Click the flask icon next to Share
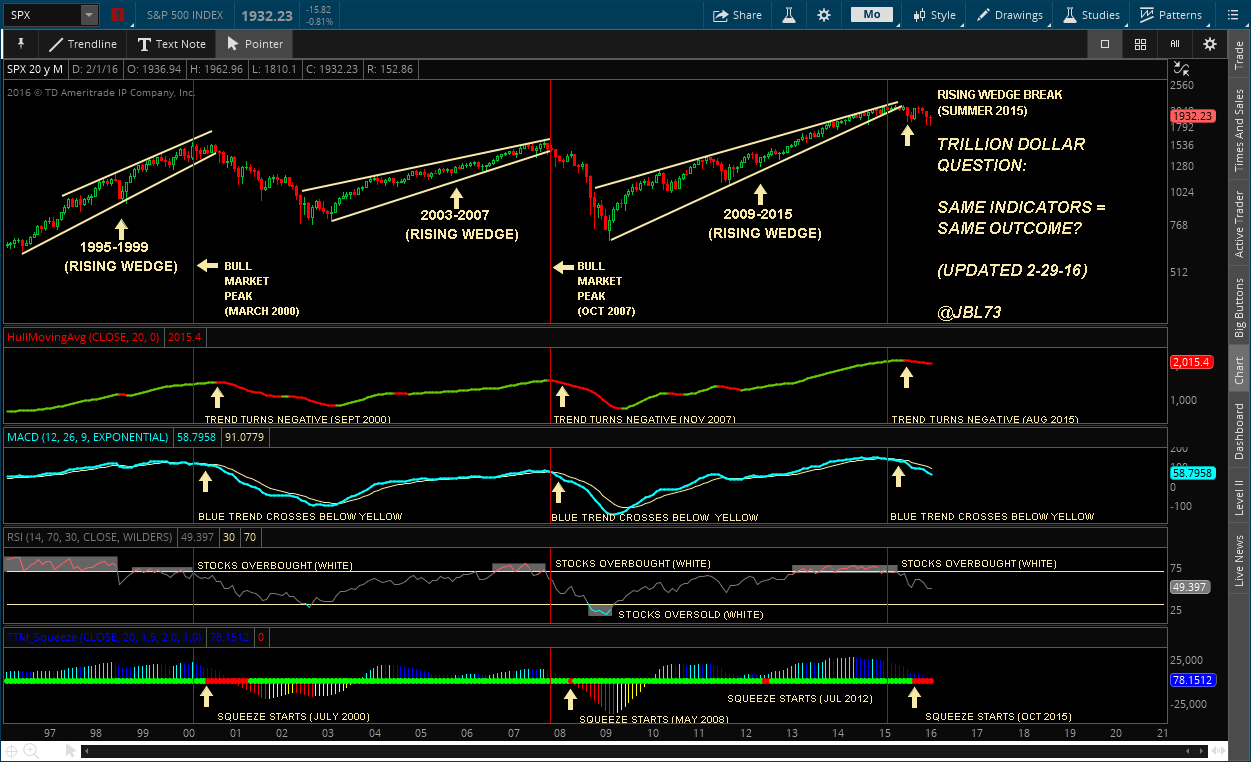 [x=789, y=15]
